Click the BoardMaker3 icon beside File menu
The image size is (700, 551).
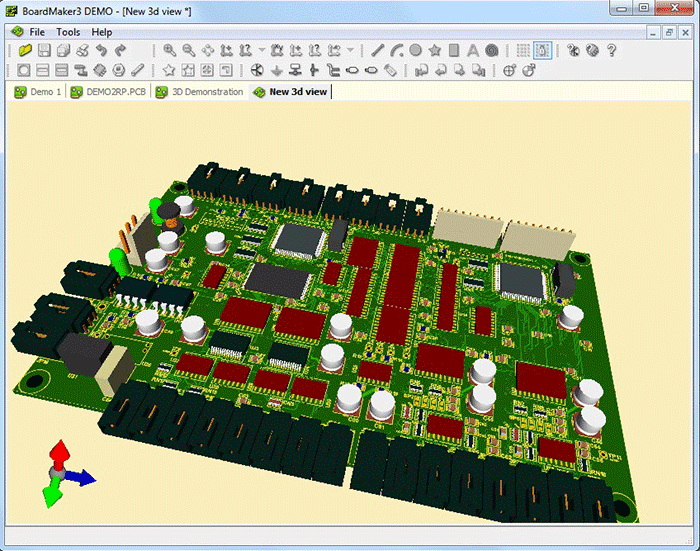17,32
